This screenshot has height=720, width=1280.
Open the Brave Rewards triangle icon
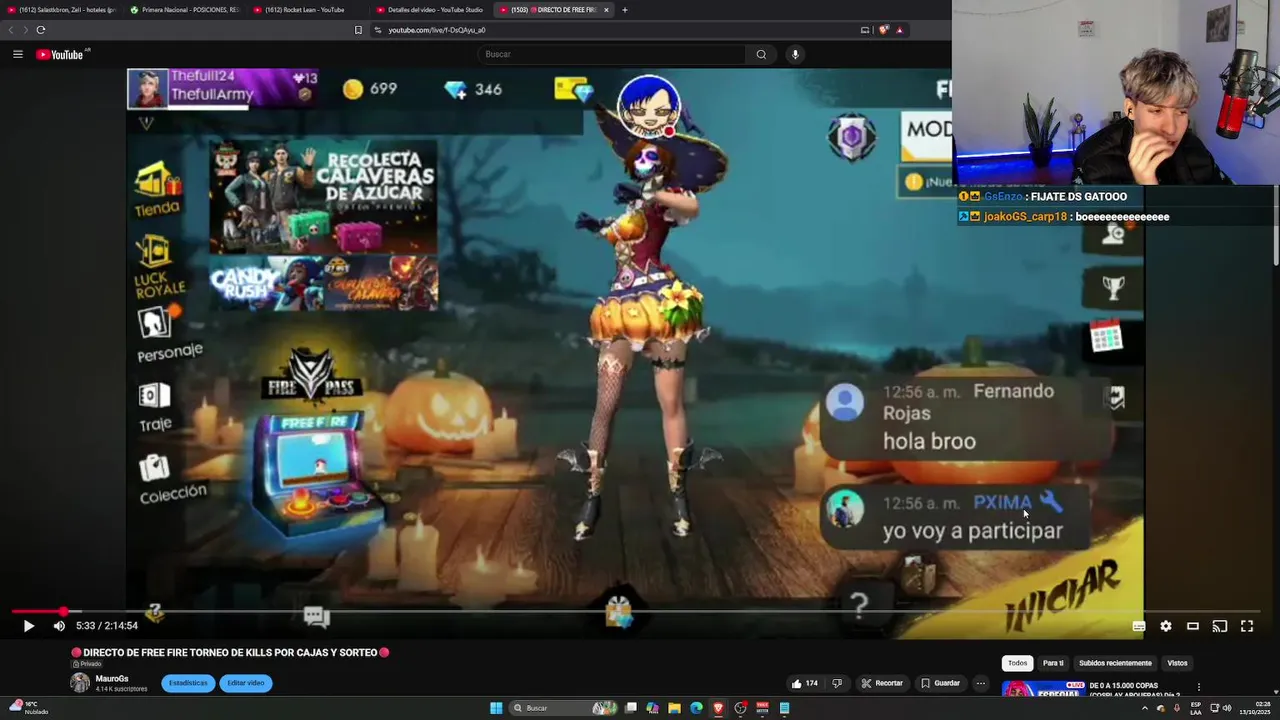899,30
